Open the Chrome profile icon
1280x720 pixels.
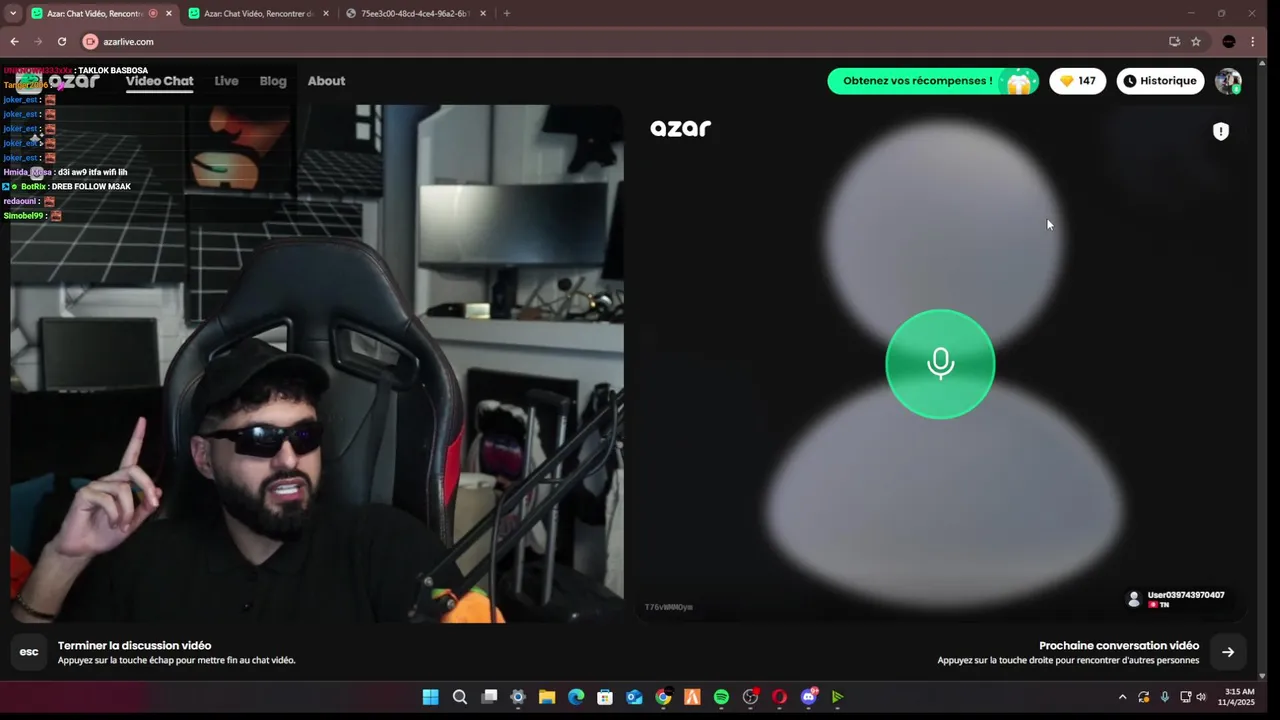1229,42
